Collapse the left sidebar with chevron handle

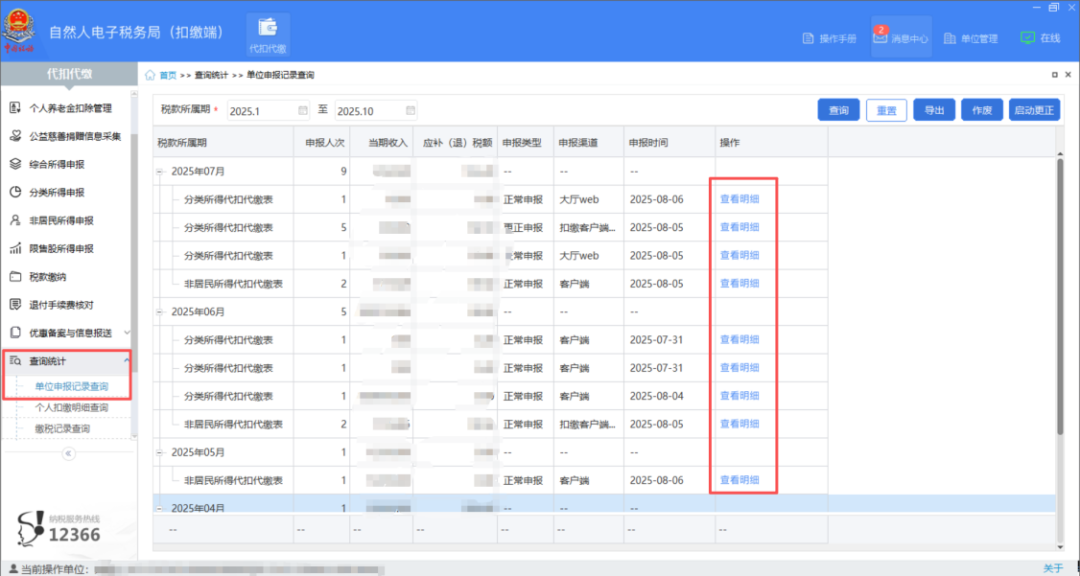68,453
